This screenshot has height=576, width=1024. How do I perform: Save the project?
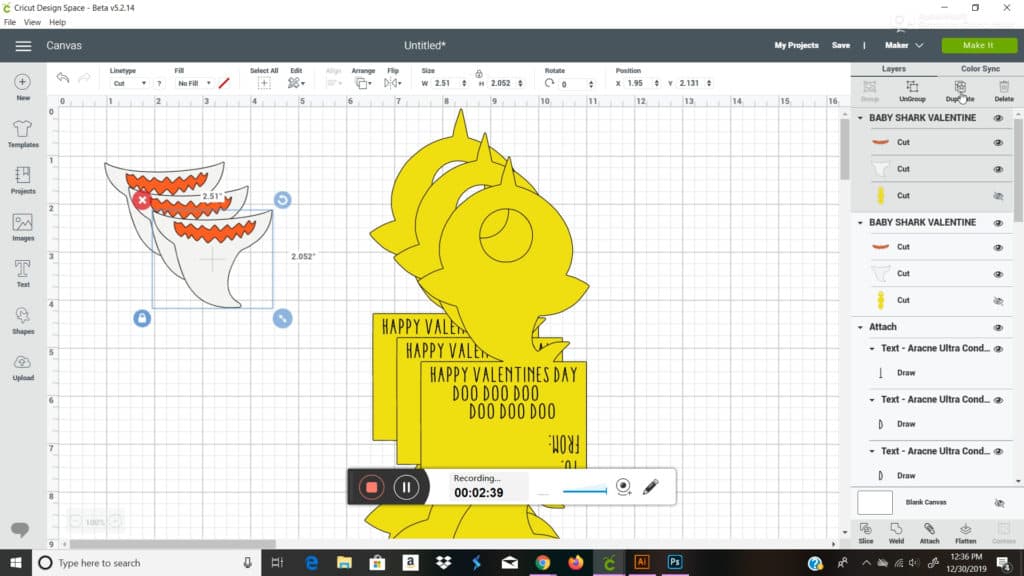[x=840, y=46]
